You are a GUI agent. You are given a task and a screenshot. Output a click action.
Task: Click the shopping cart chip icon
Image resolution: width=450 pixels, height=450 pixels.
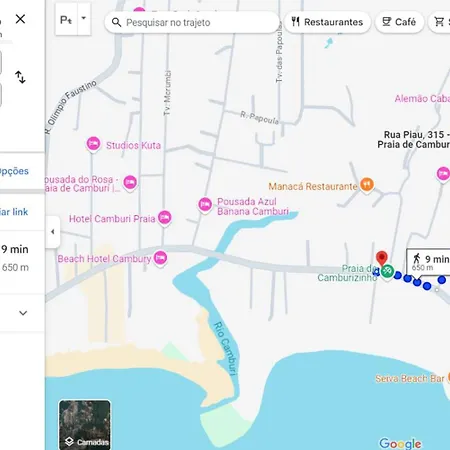tap(439, 22)
